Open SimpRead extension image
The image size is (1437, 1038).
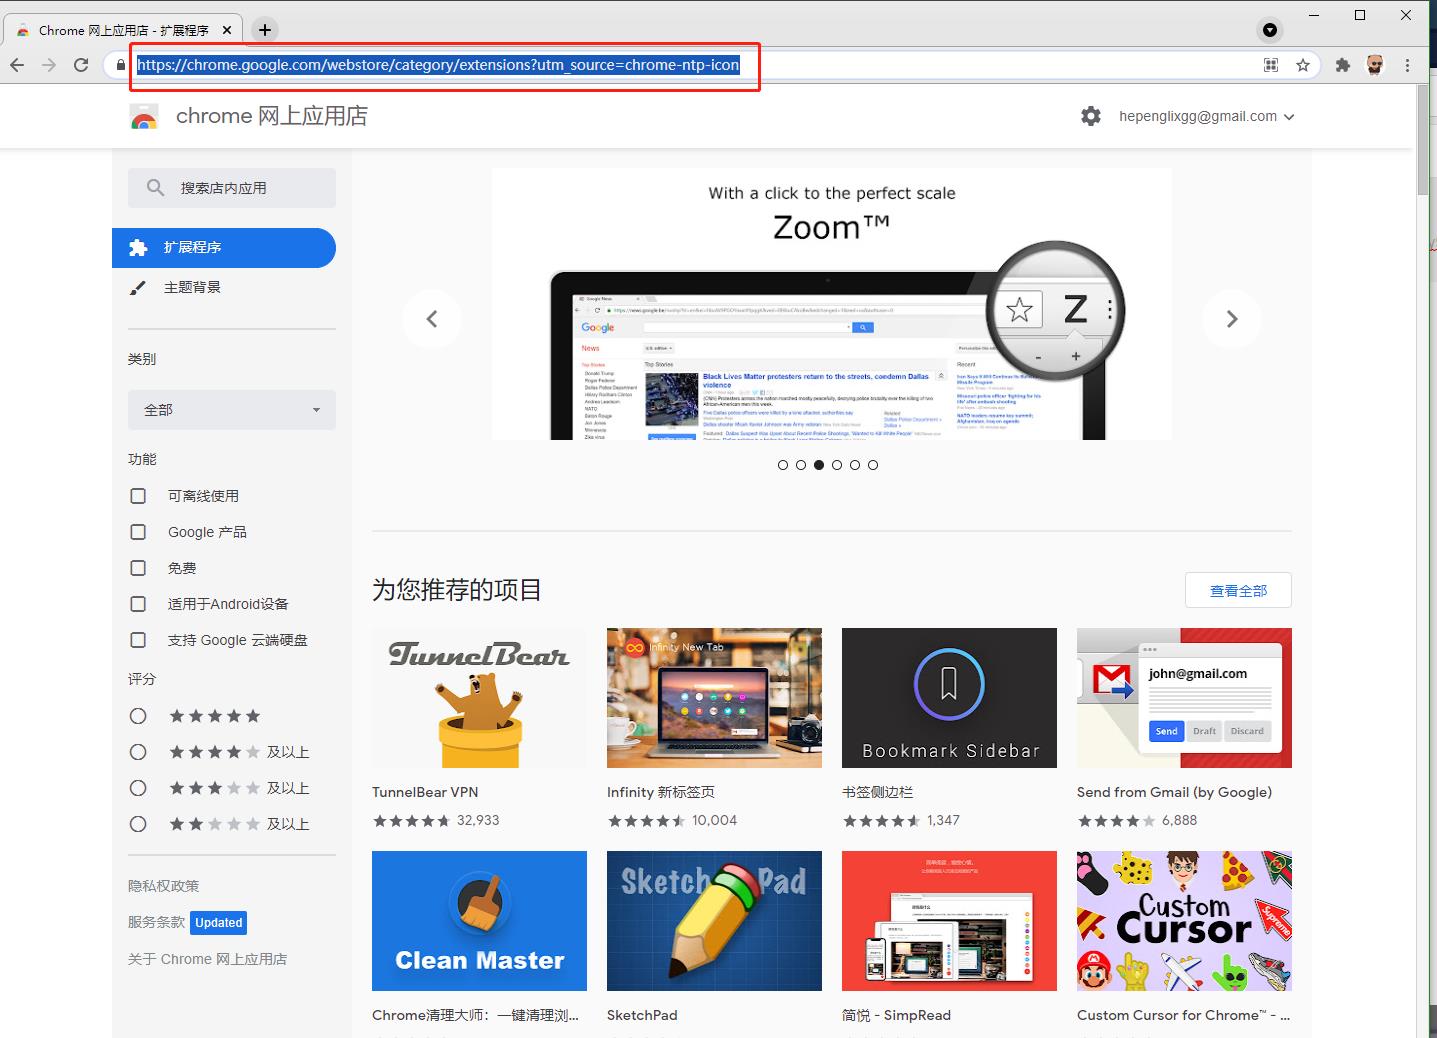(949, 921)
